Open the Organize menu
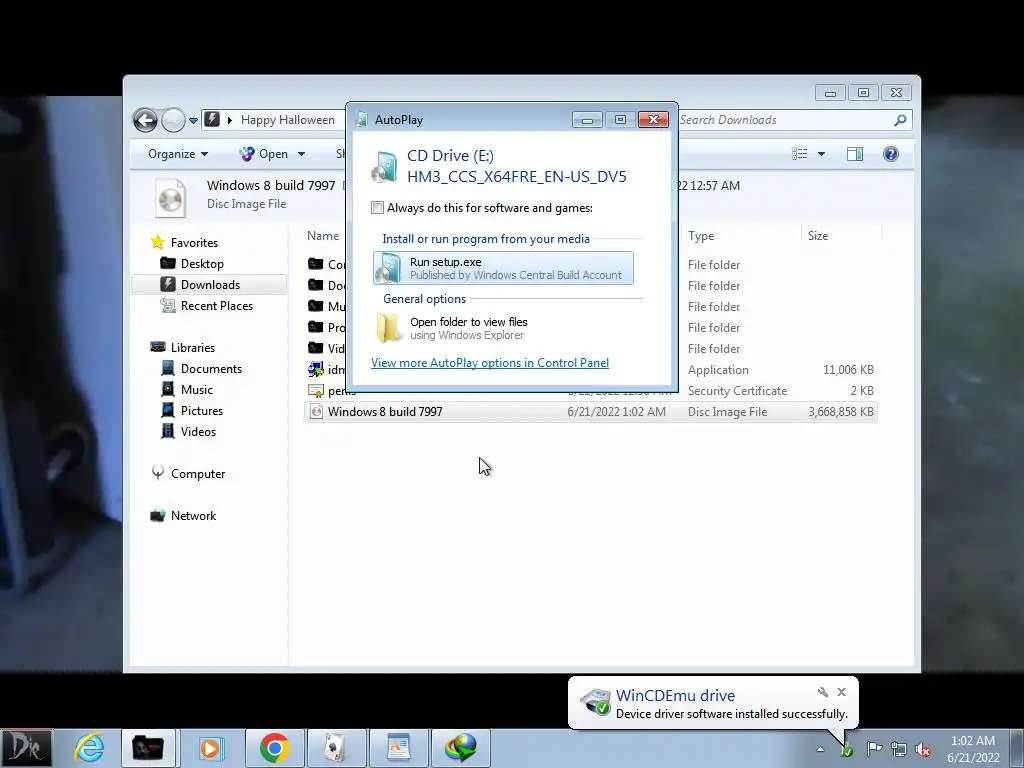Image resolution: width=1024 pixels, height=768 pixels. coord(178,154)
